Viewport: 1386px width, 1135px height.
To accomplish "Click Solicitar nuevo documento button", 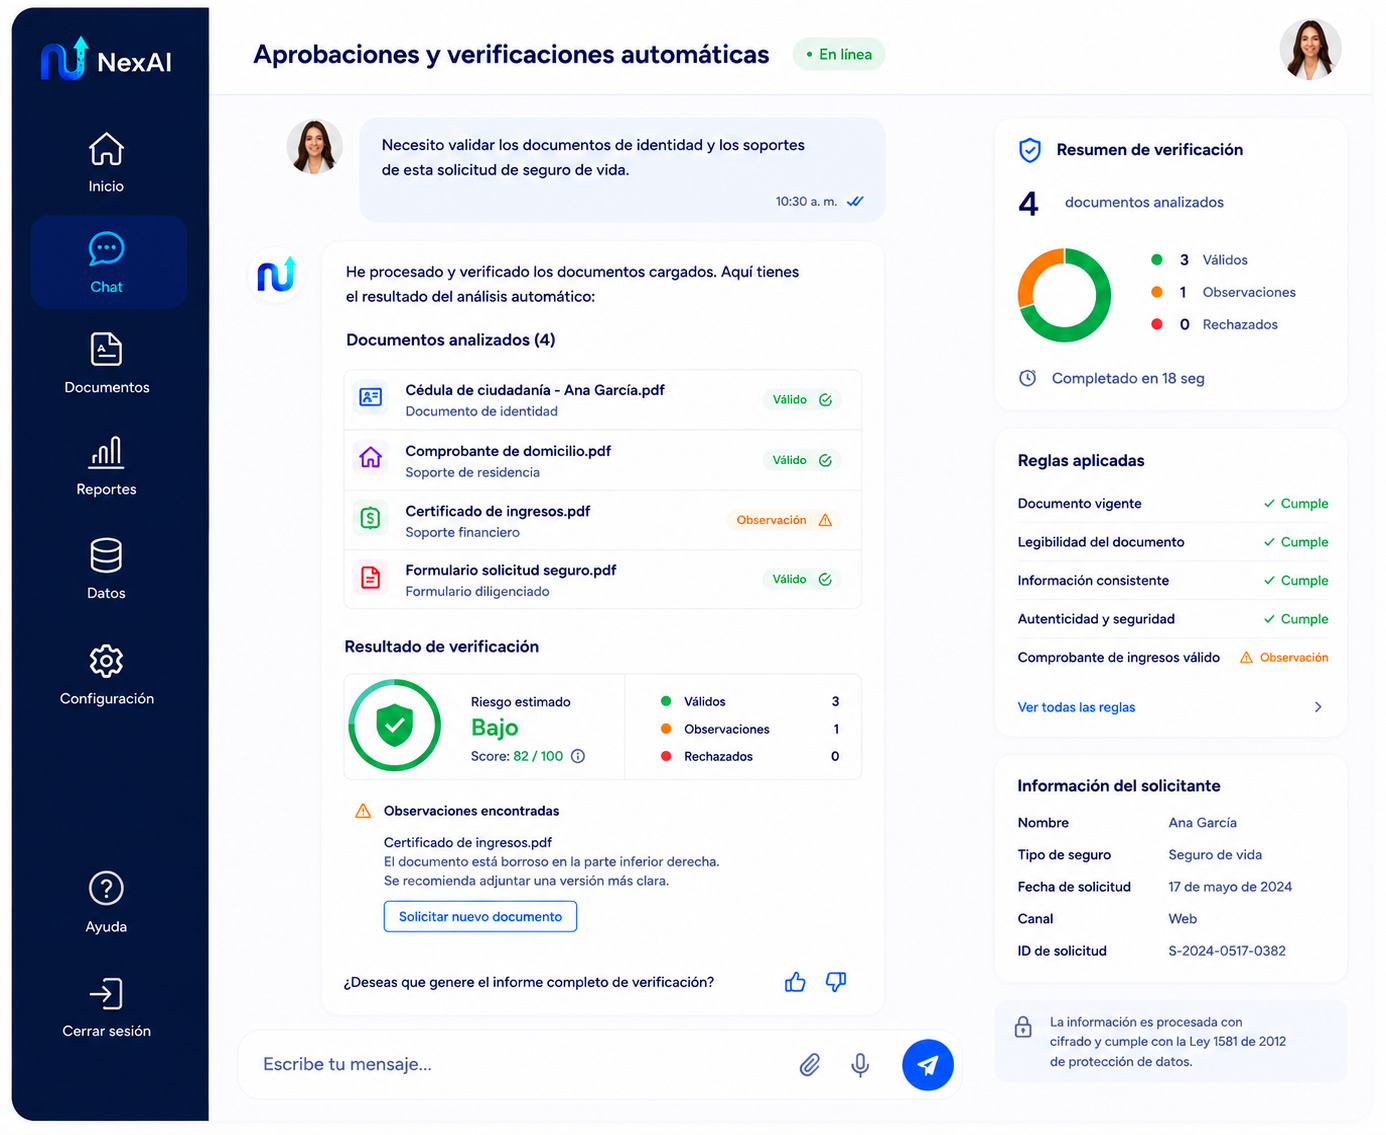I will coord(480,916).
